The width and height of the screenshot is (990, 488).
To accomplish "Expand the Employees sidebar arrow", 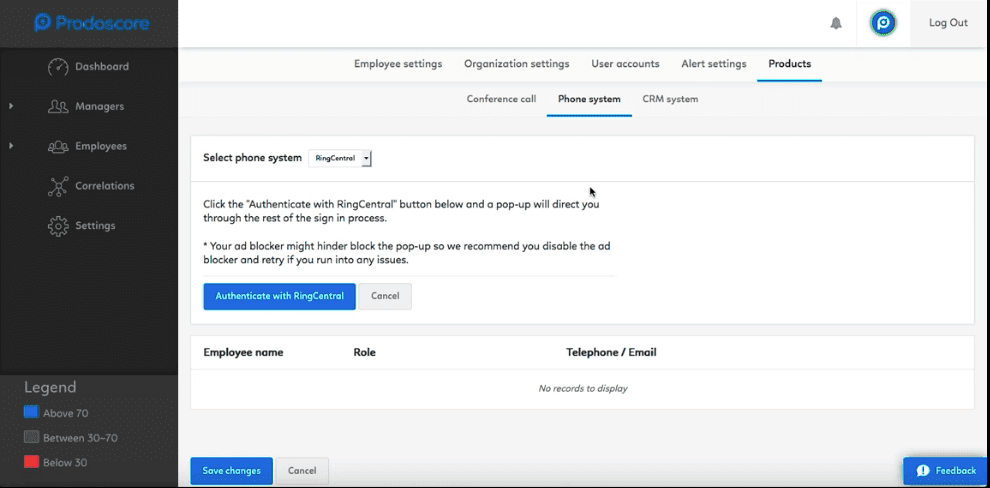I will coord(11,146).
